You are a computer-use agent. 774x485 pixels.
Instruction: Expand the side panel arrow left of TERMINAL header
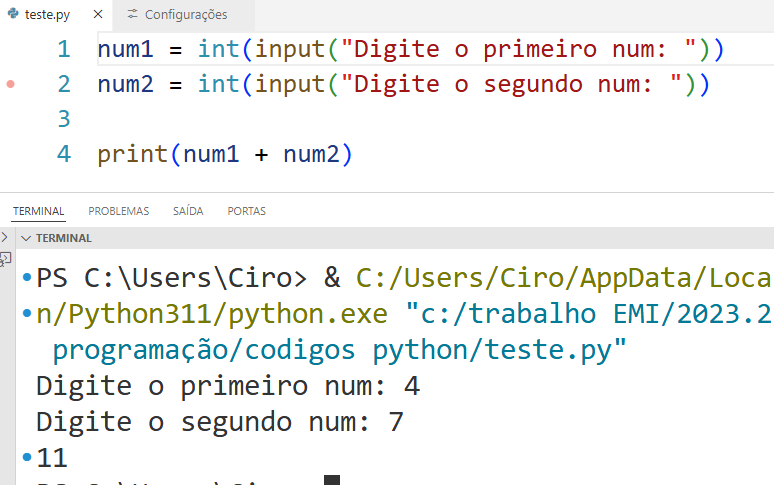(5, 238)
